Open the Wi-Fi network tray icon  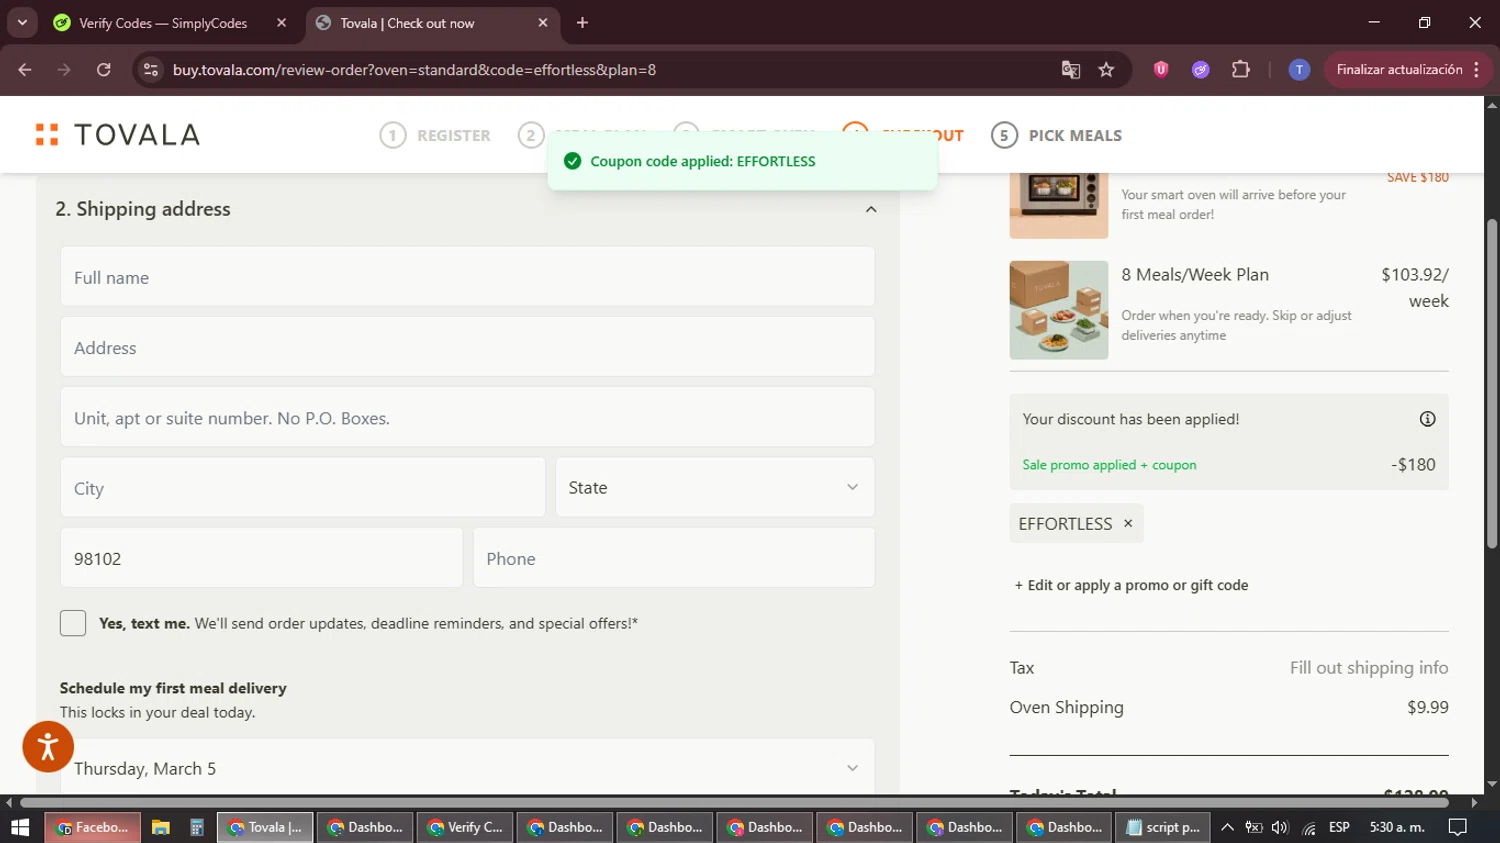pos(1309,828)
